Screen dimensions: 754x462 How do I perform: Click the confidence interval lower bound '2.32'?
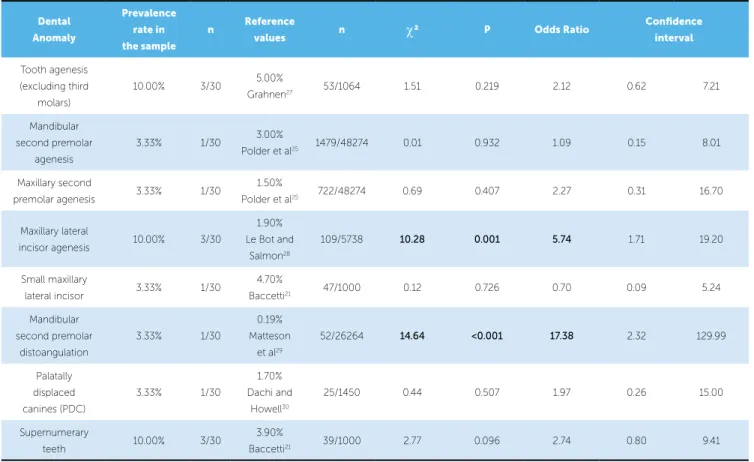click(636, 336)
